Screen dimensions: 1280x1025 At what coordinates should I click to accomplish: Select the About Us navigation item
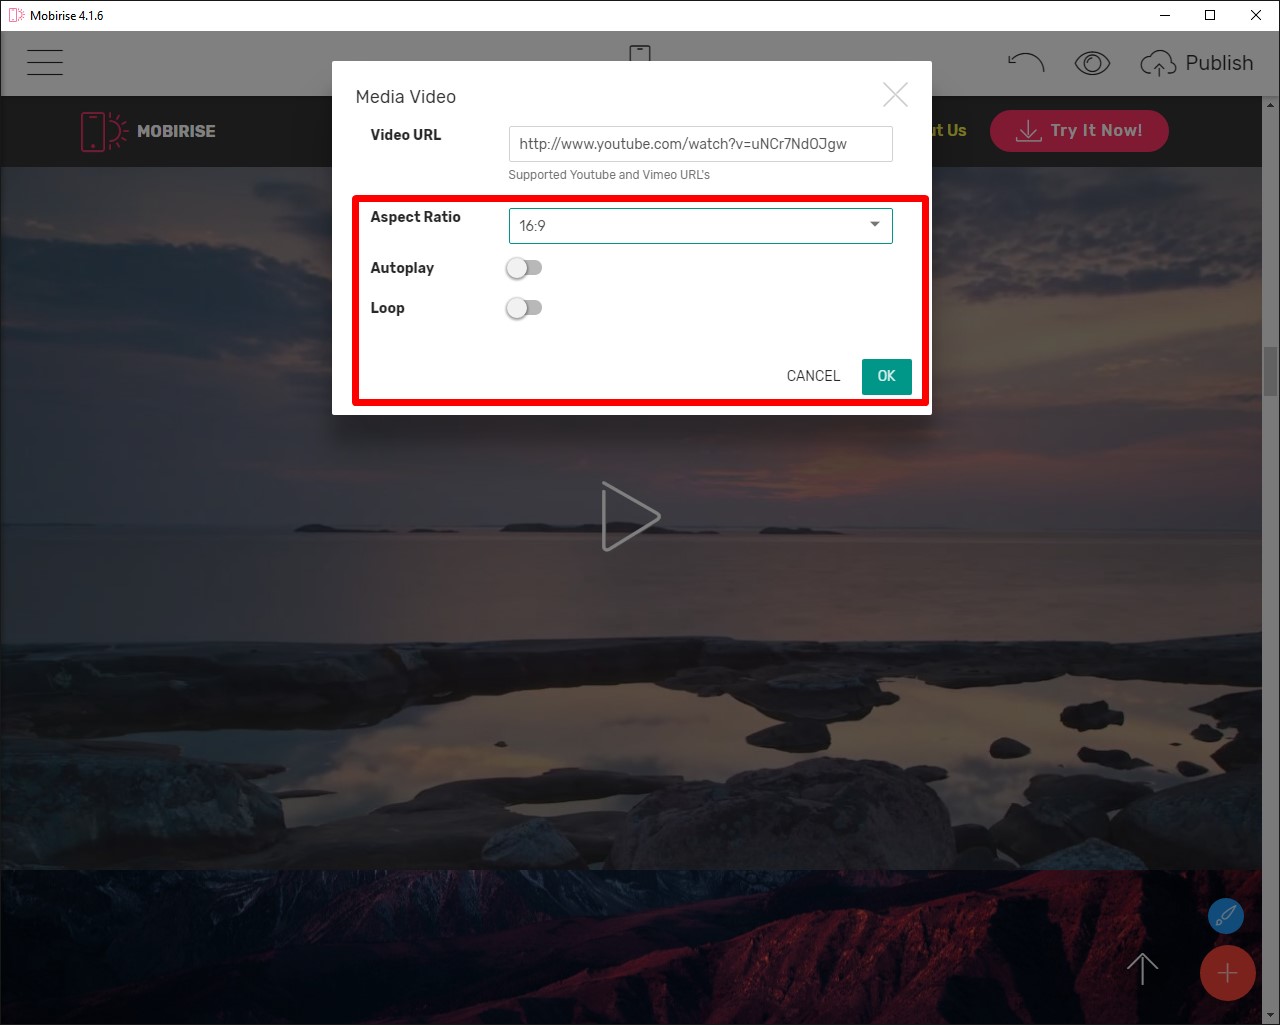pos(944,130)
